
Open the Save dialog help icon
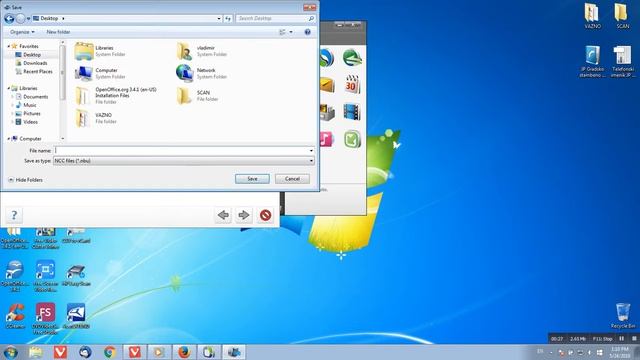coord(307,32)
